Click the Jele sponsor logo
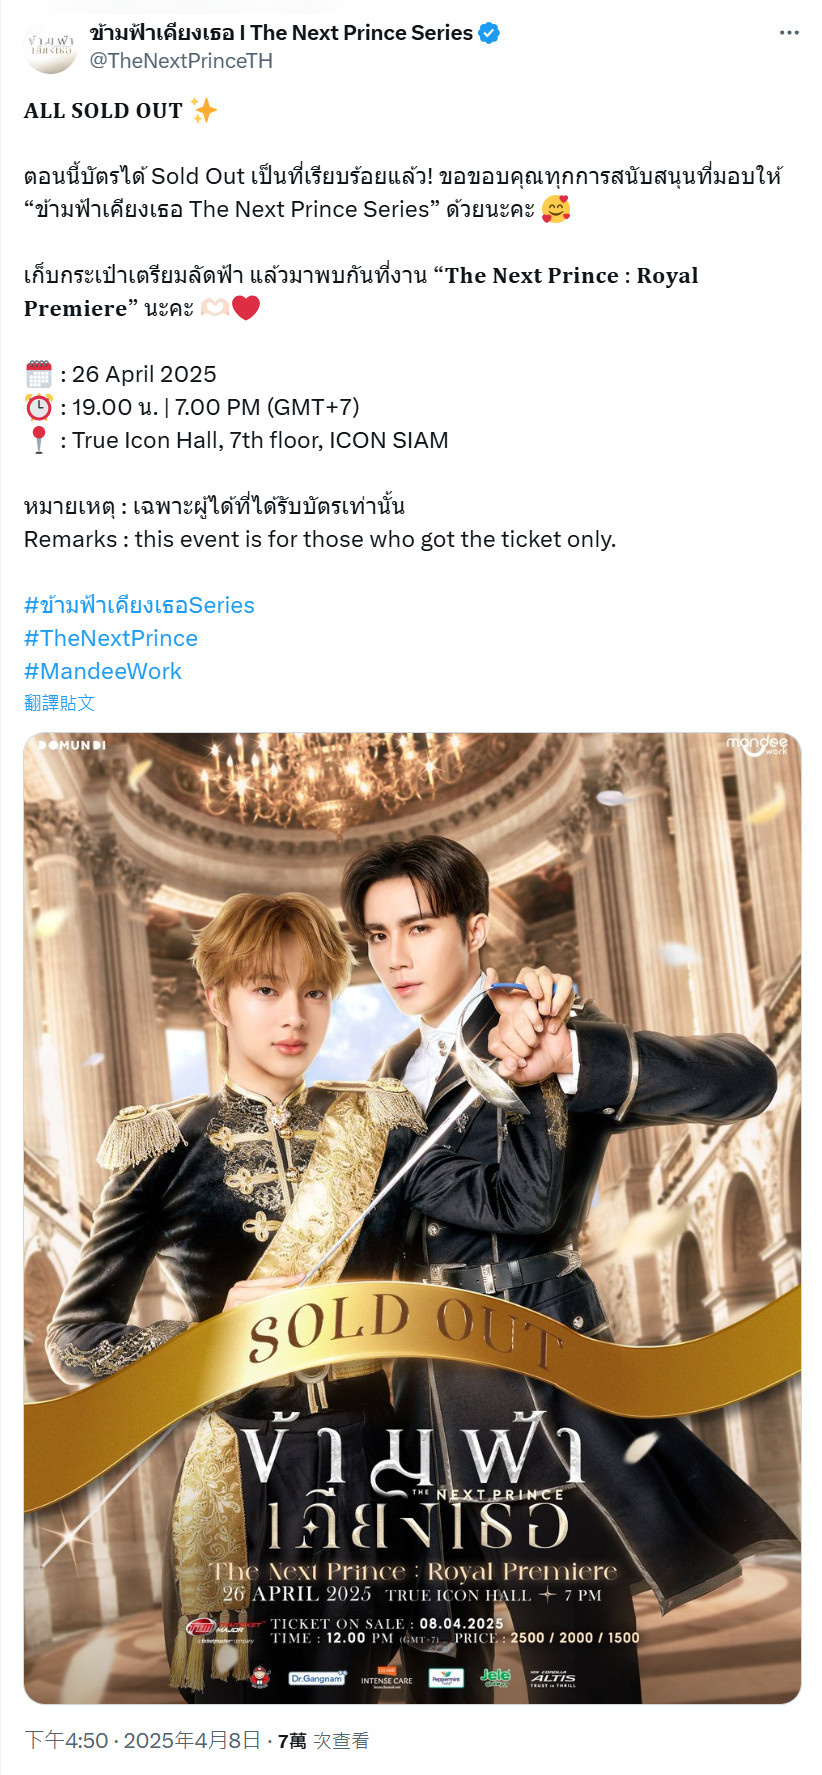This screenshot has width=822, height=1775. coord(495,1677)
